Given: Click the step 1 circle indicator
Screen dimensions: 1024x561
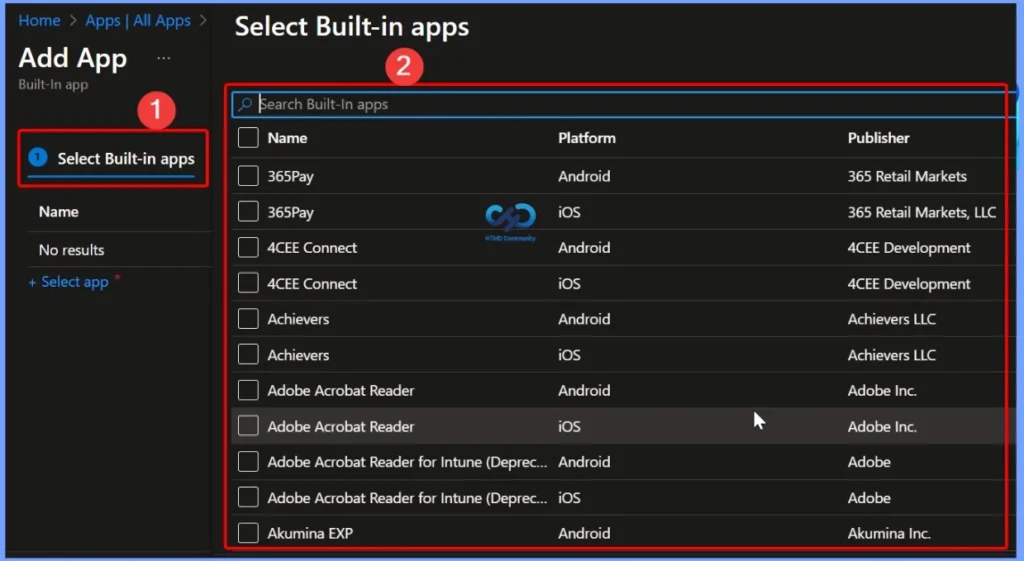Looking at the screenshot, I should pos(38,157).
